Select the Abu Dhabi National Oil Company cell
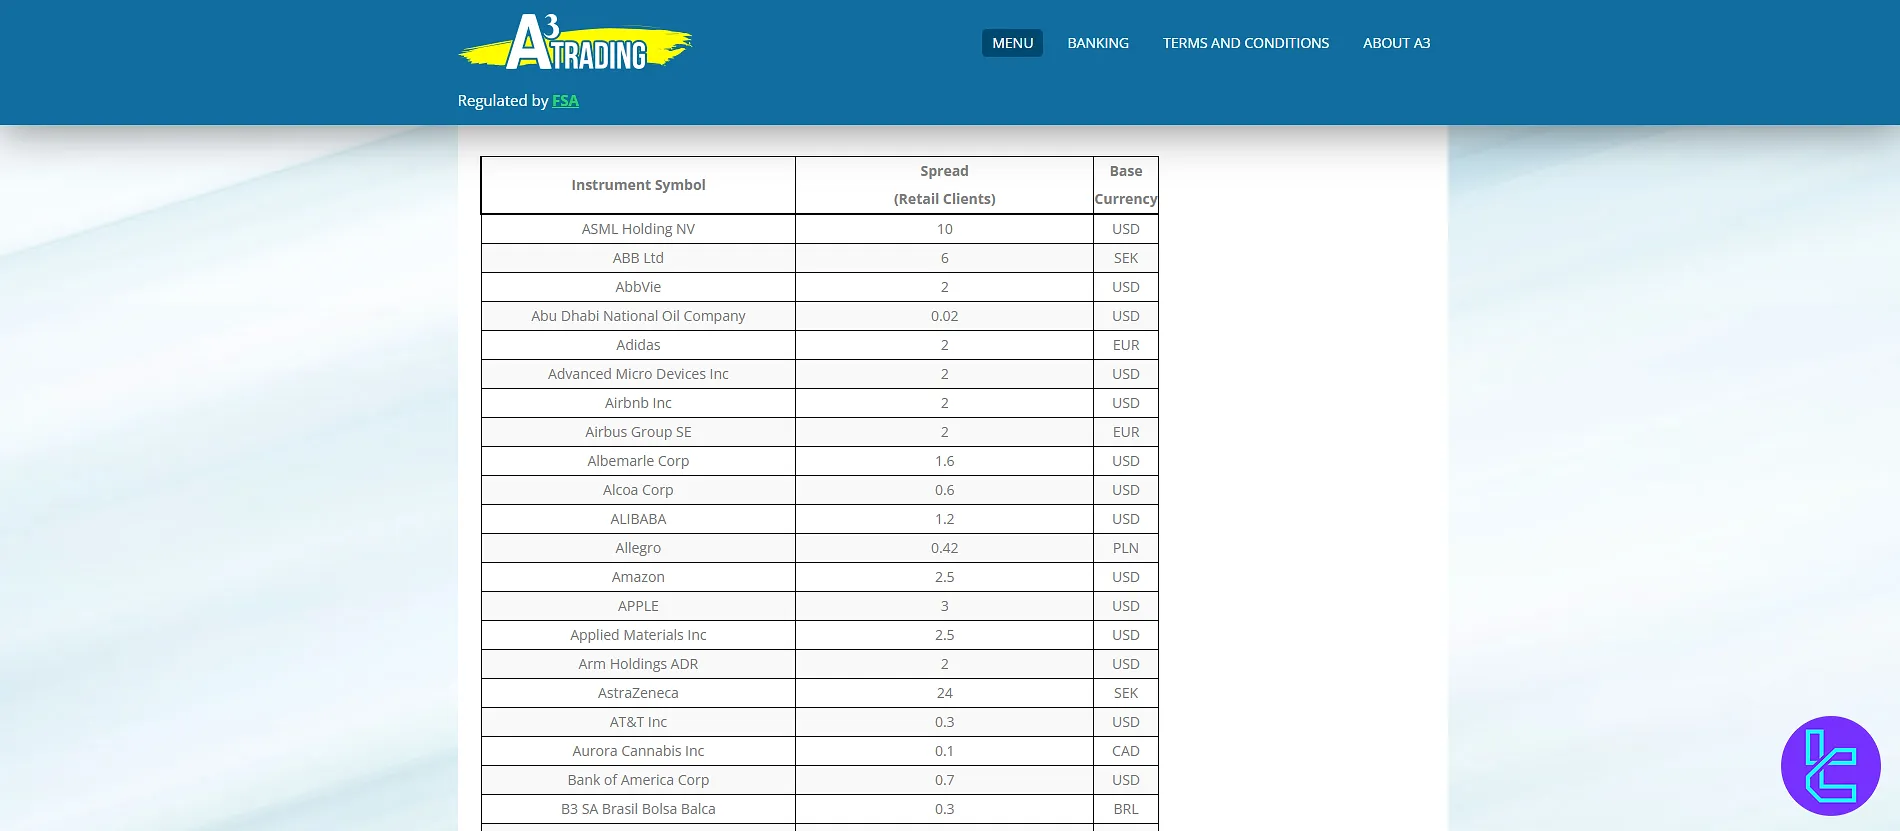The image size is (1900, 831). [x=638, y=316]
